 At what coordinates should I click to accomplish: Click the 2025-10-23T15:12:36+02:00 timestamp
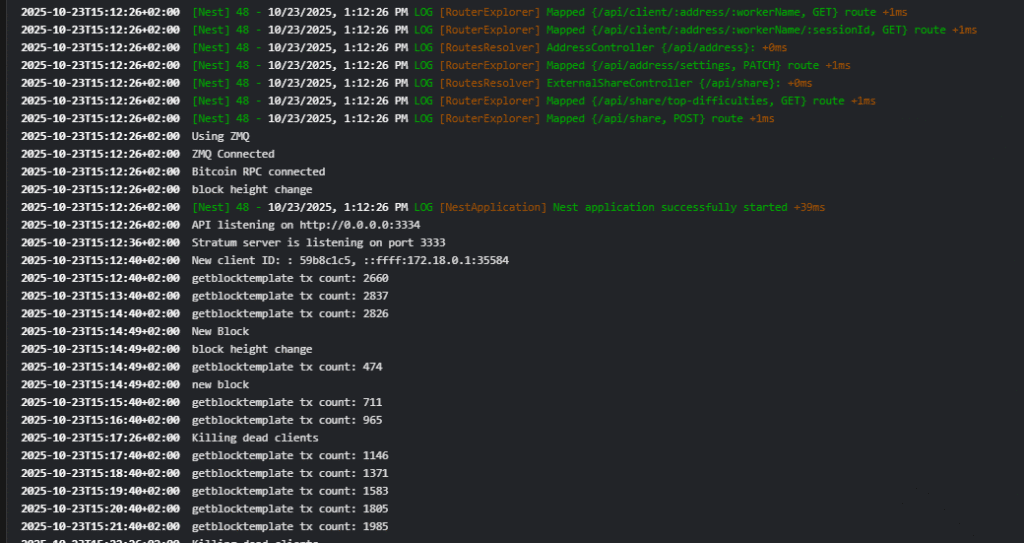point(100,243)
